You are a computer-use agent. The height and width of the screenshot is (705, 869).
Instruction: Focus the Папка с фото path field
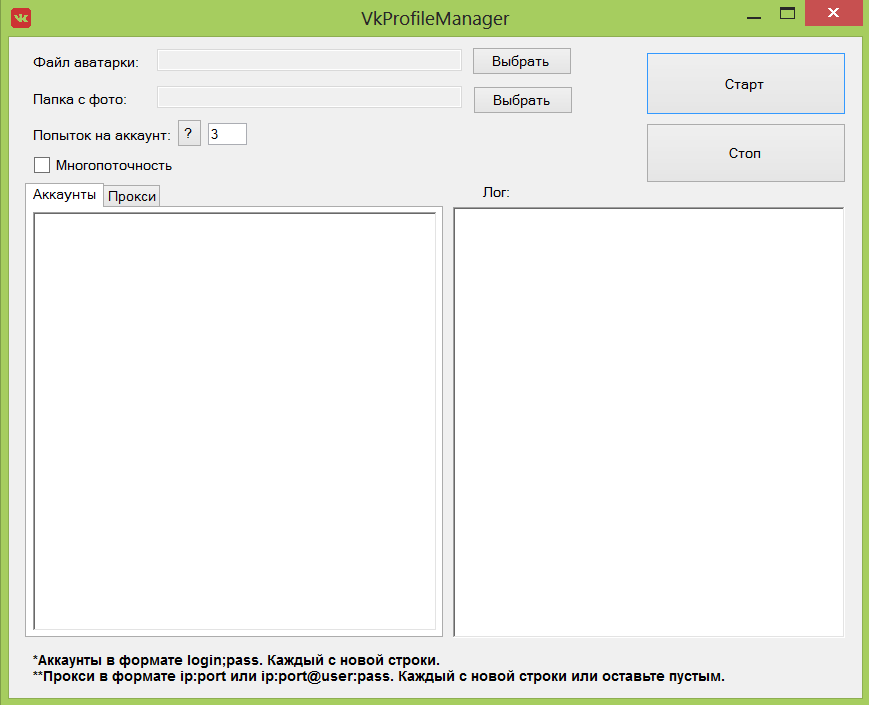click(309, 98)
